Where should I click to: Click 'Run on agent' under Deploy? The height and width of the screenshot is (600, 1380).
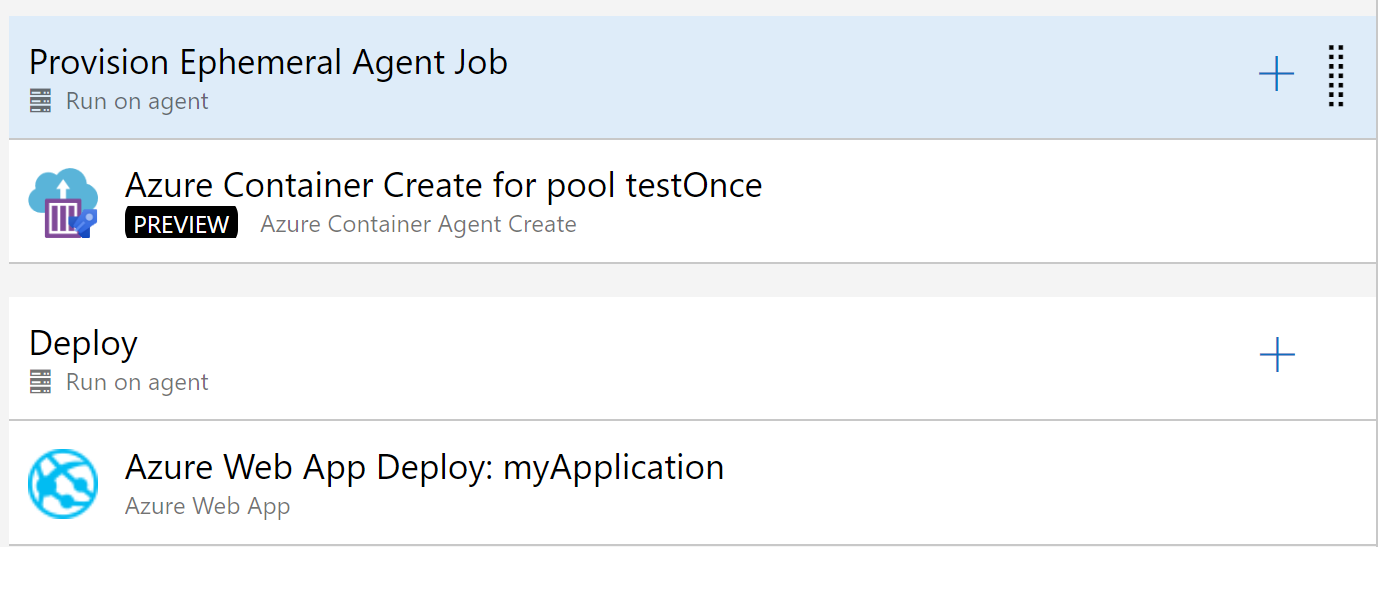(x=137, y=382)
